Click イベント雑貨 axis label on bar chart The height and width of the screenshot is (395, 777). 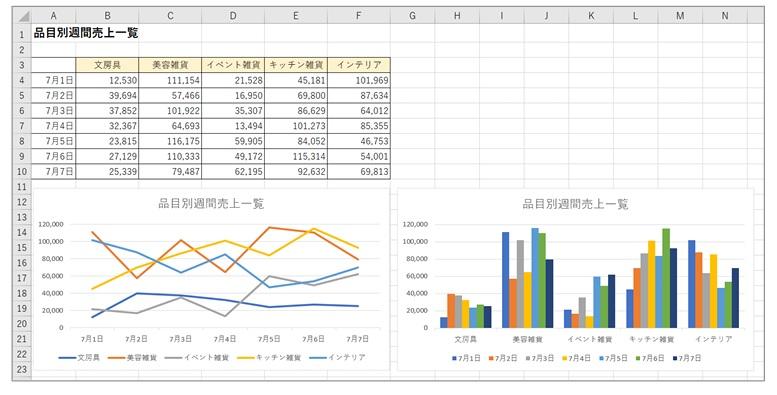pyautogui.click(x=590, y=339)
